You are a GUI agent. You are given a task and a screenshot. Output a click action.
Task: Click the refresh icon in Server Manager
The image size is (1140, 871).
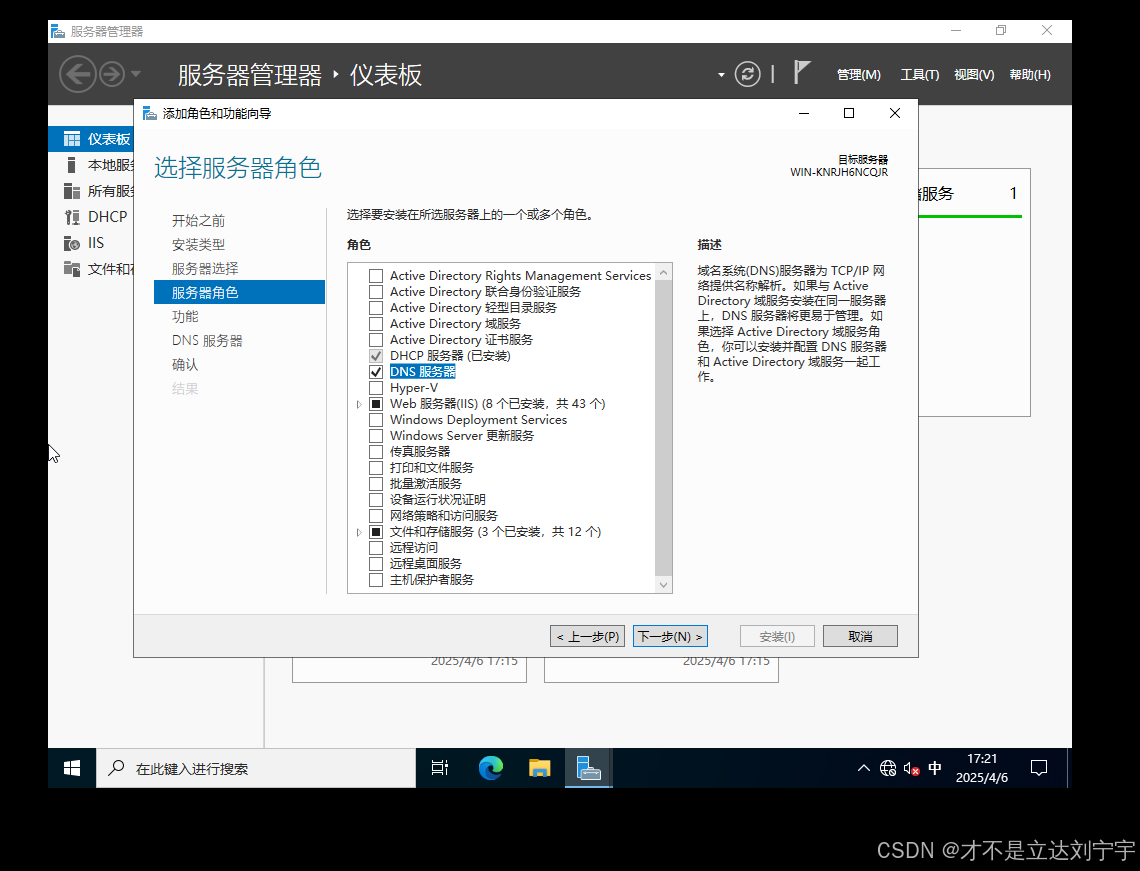click(747, 74)
